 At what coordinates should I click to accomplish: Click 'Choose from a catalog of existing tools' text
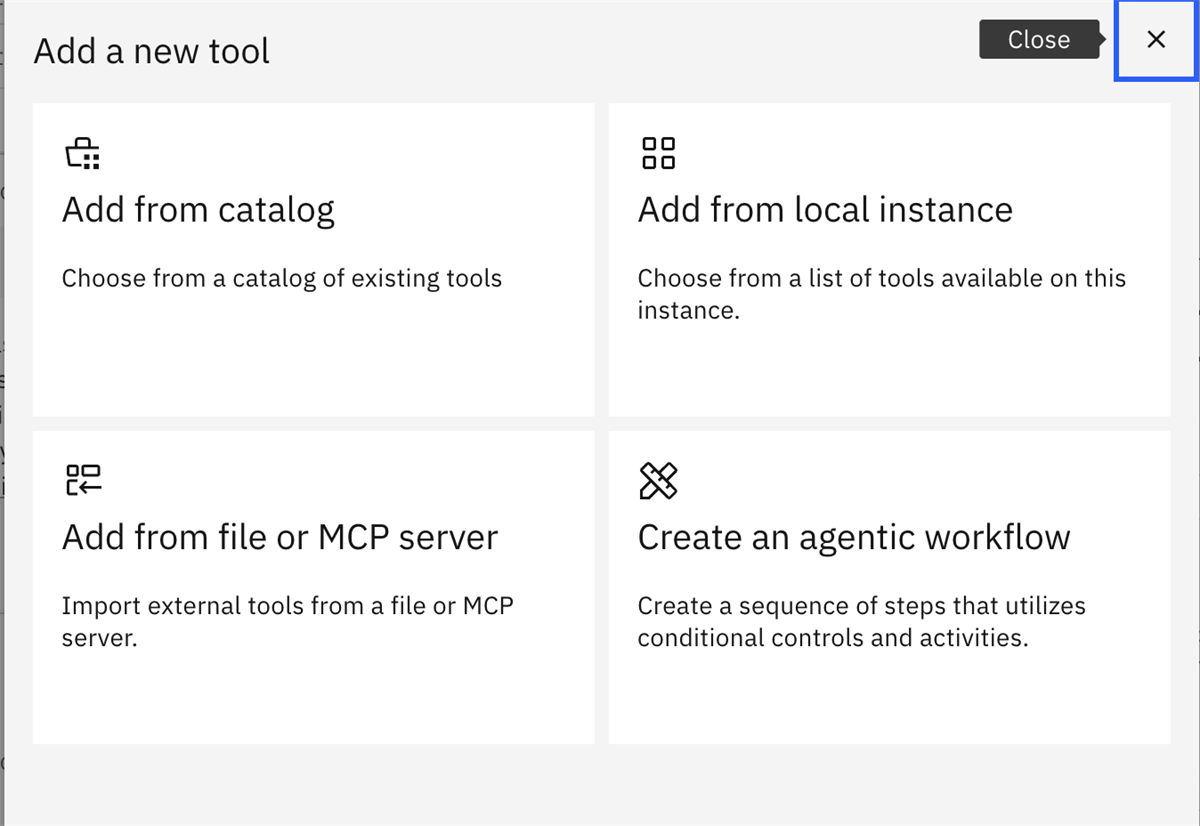(x=282, y=278)
